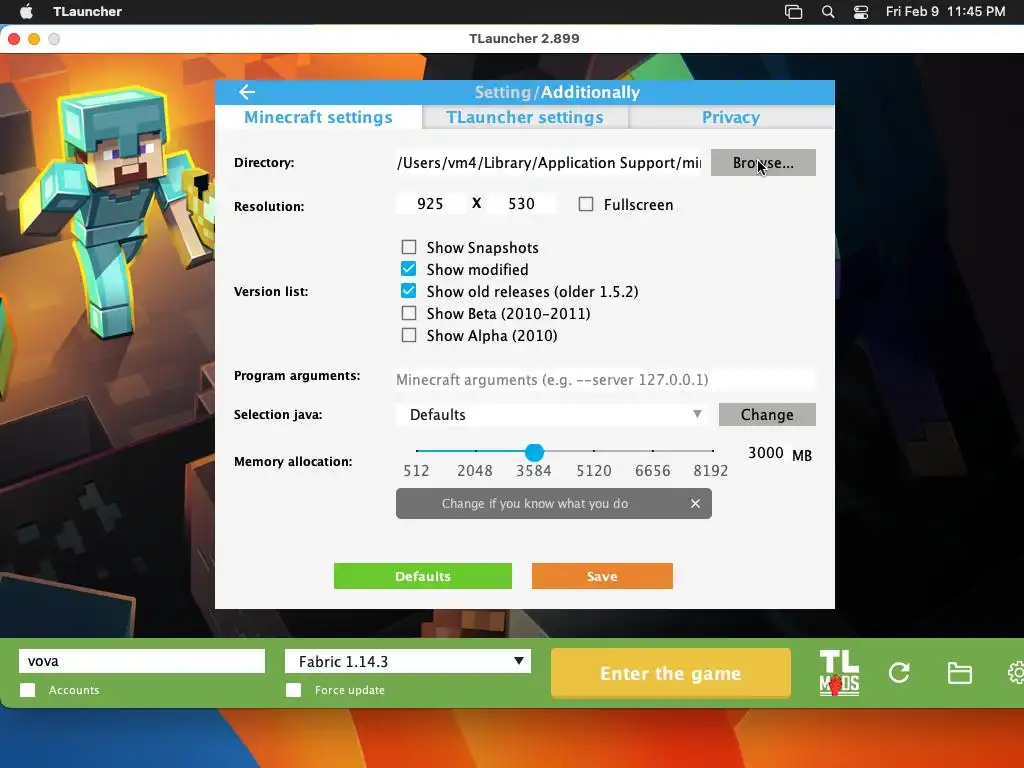Viewport: 1024px width, 768px height.
Task: Expand the Selection java Defaults dropdown
Action: point(552,415)
